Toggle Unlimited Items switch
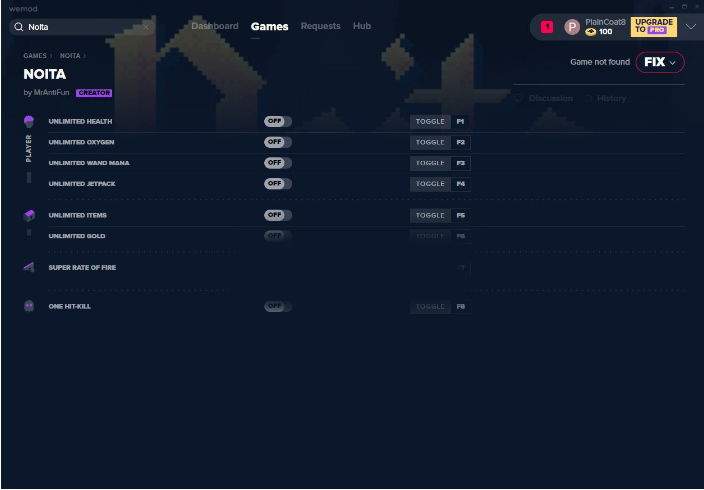This screenshot has height=490, width=704. pos(278,215)
